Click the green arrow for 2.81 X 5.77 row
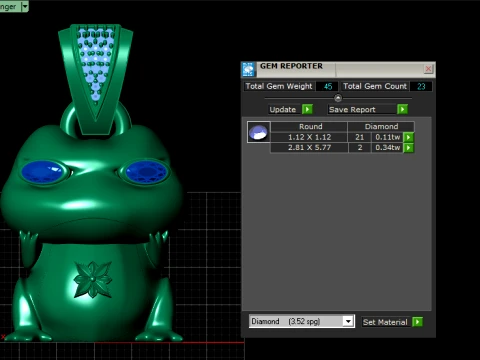Image resolution: width=480 pixels, height=360 pixels. click(408, 148)
